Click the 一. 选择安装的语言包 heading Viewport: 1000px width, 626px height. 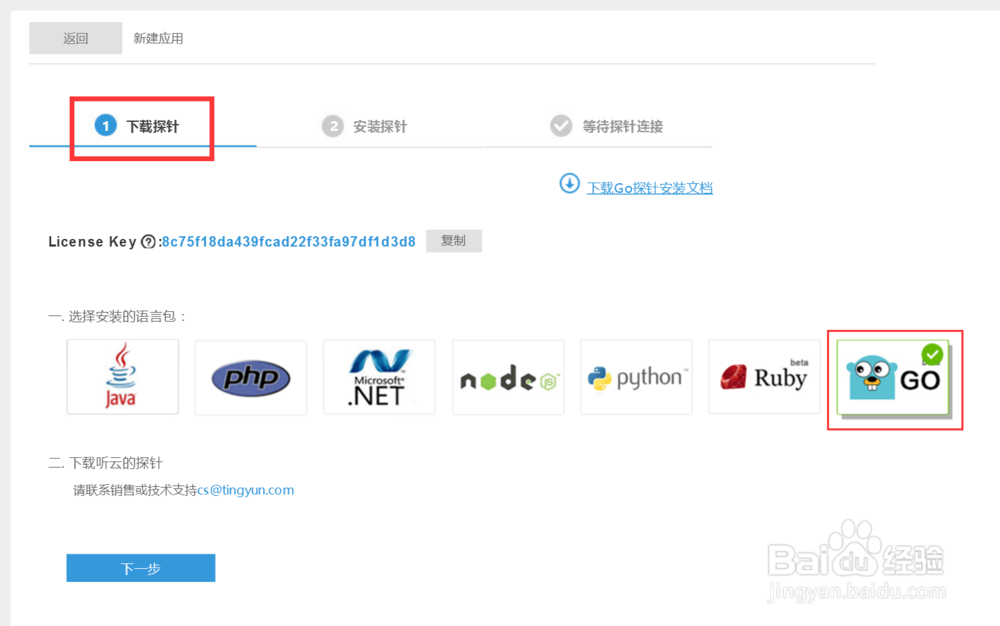tap(117, 317)
